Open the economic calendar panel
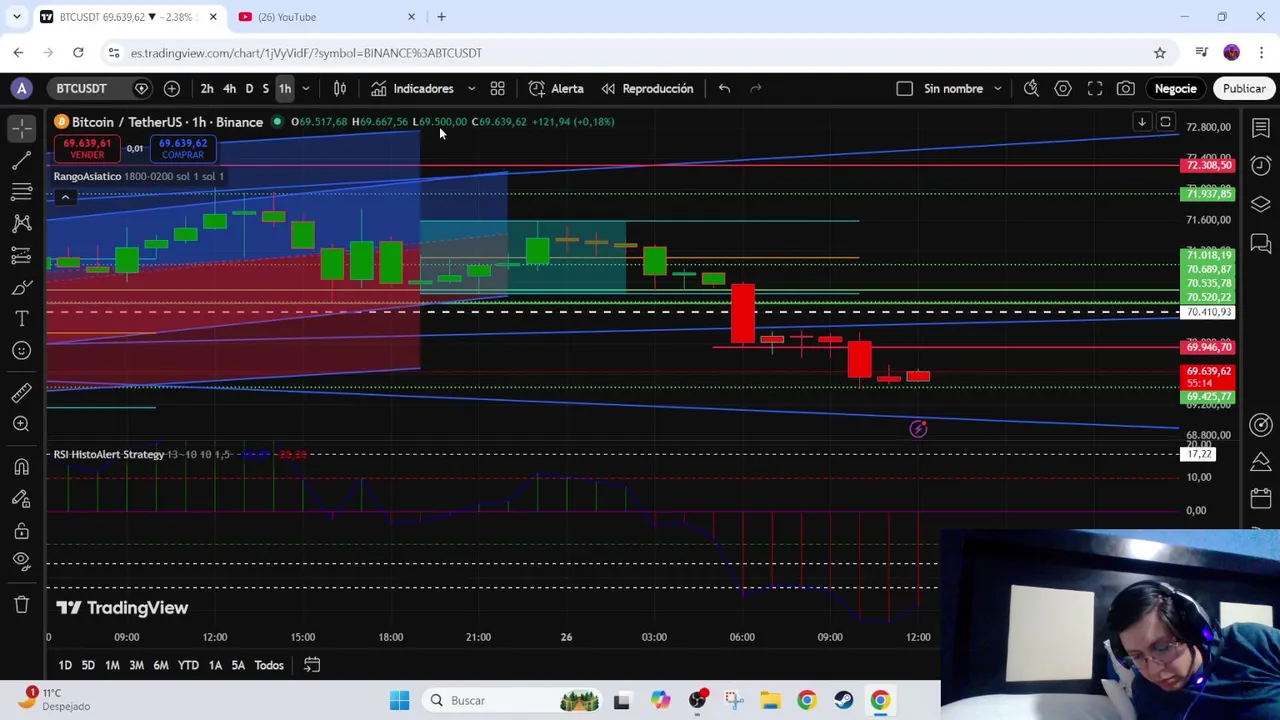Viewport: 1280px width, 720px height. 1261,499
